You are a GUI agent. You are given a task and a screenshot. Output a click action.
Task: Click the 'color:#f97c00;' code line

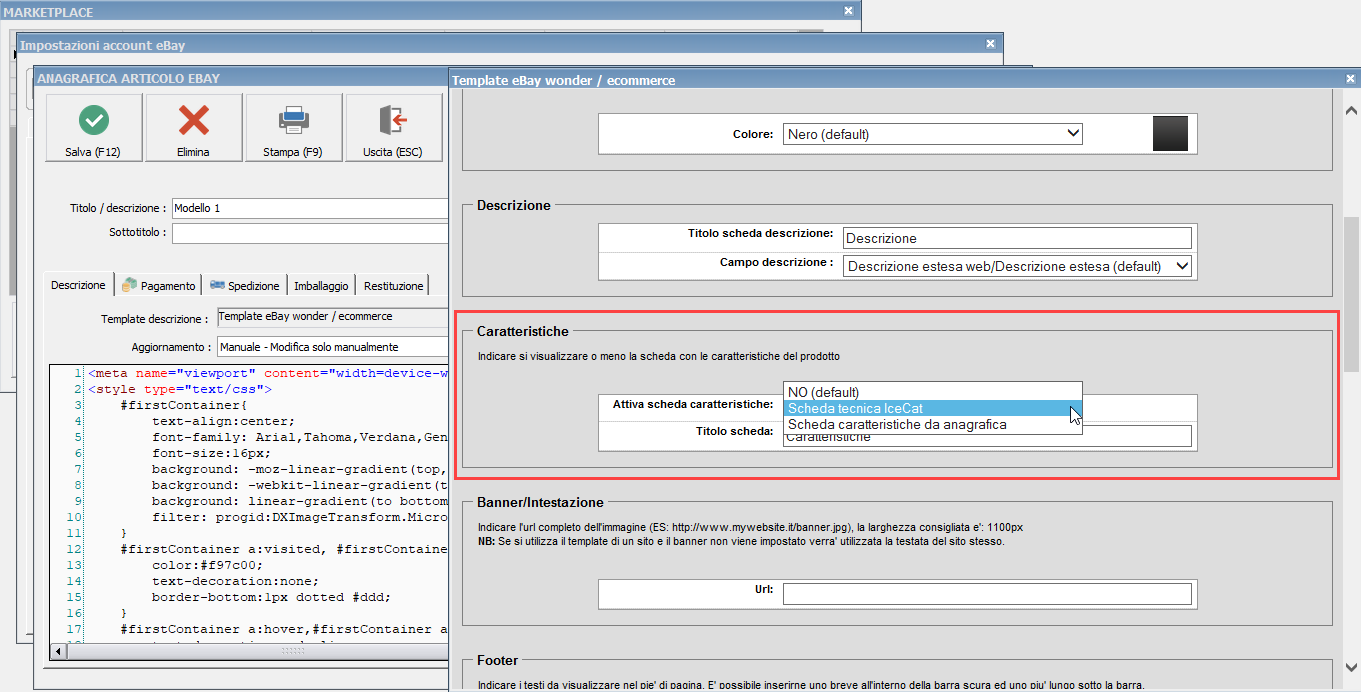click(x=208, y=565)
